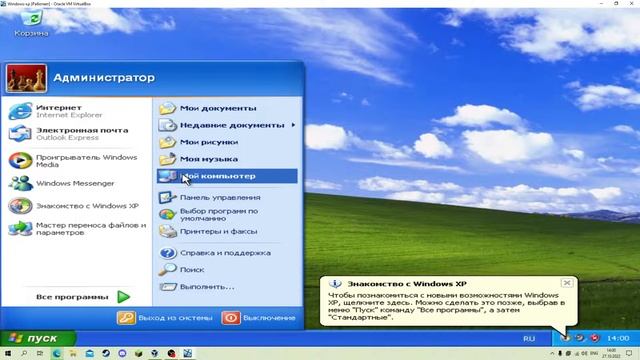
Task: Click the tour icon in XP tray
Action: [566, 338]
